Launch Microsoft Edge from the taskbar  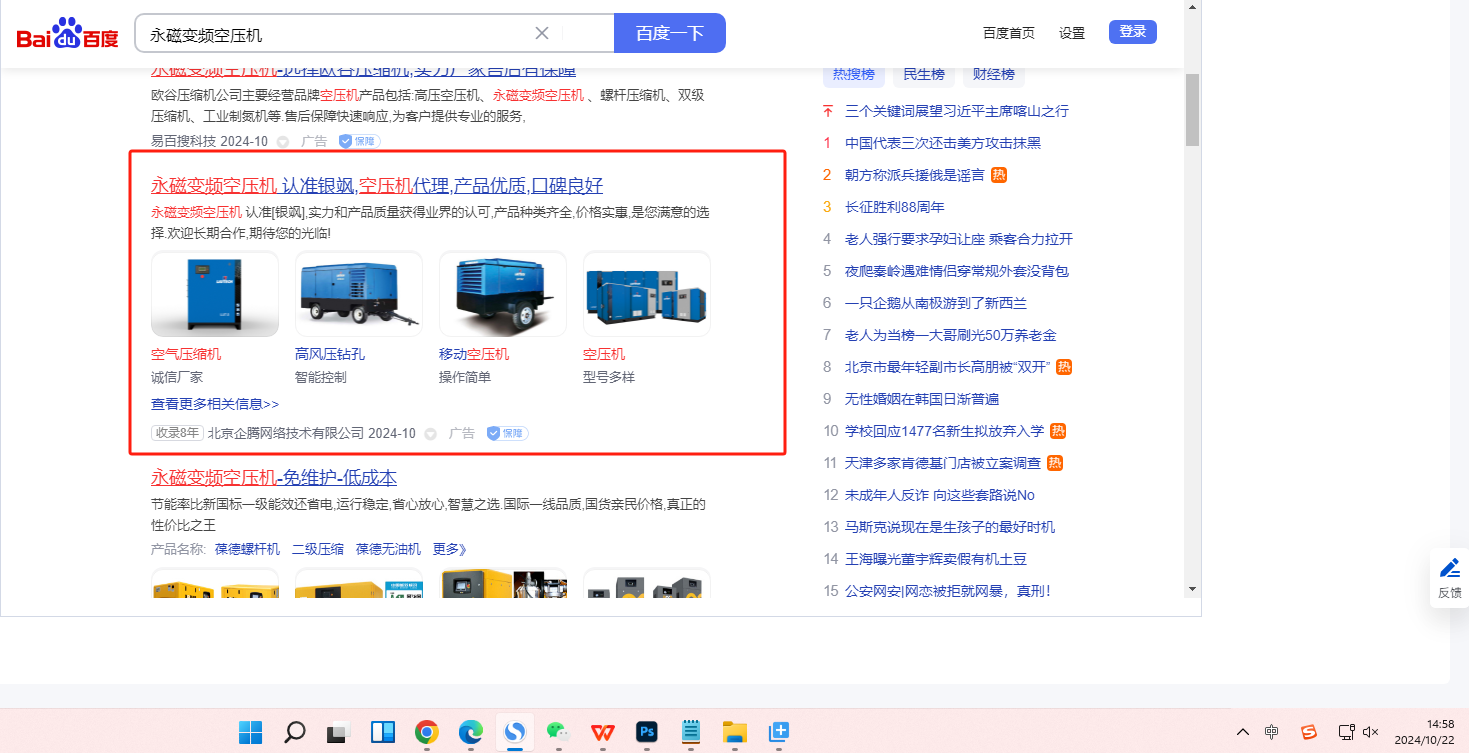471,732
